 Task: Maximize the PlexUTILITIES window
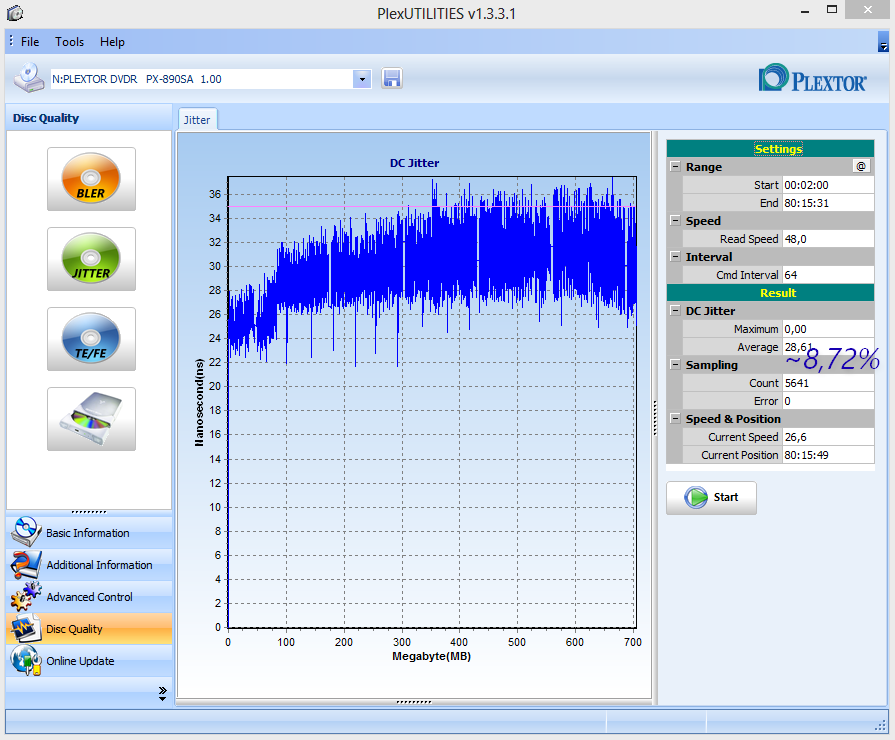pyautogui.click(x=832, y=10)
